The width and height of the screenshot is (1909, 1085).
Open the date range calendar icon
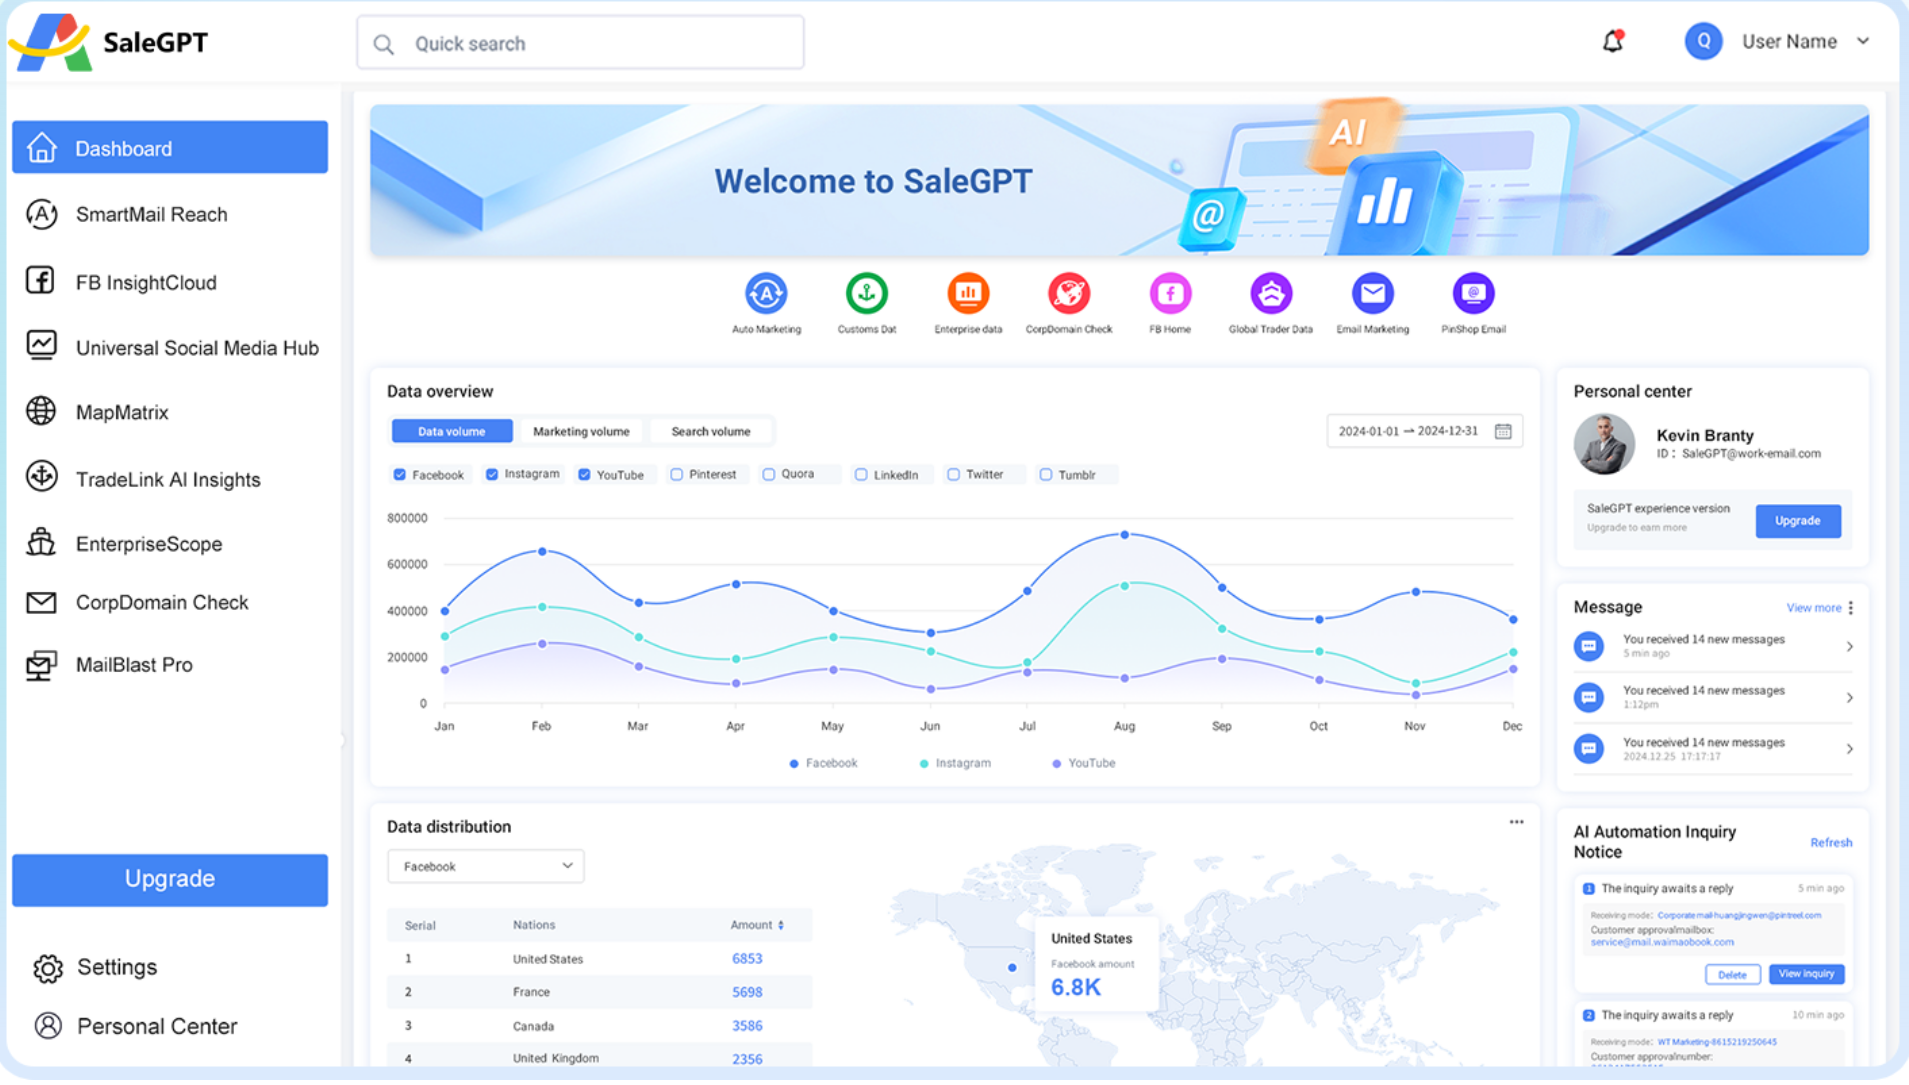[x=1503, y=431]
